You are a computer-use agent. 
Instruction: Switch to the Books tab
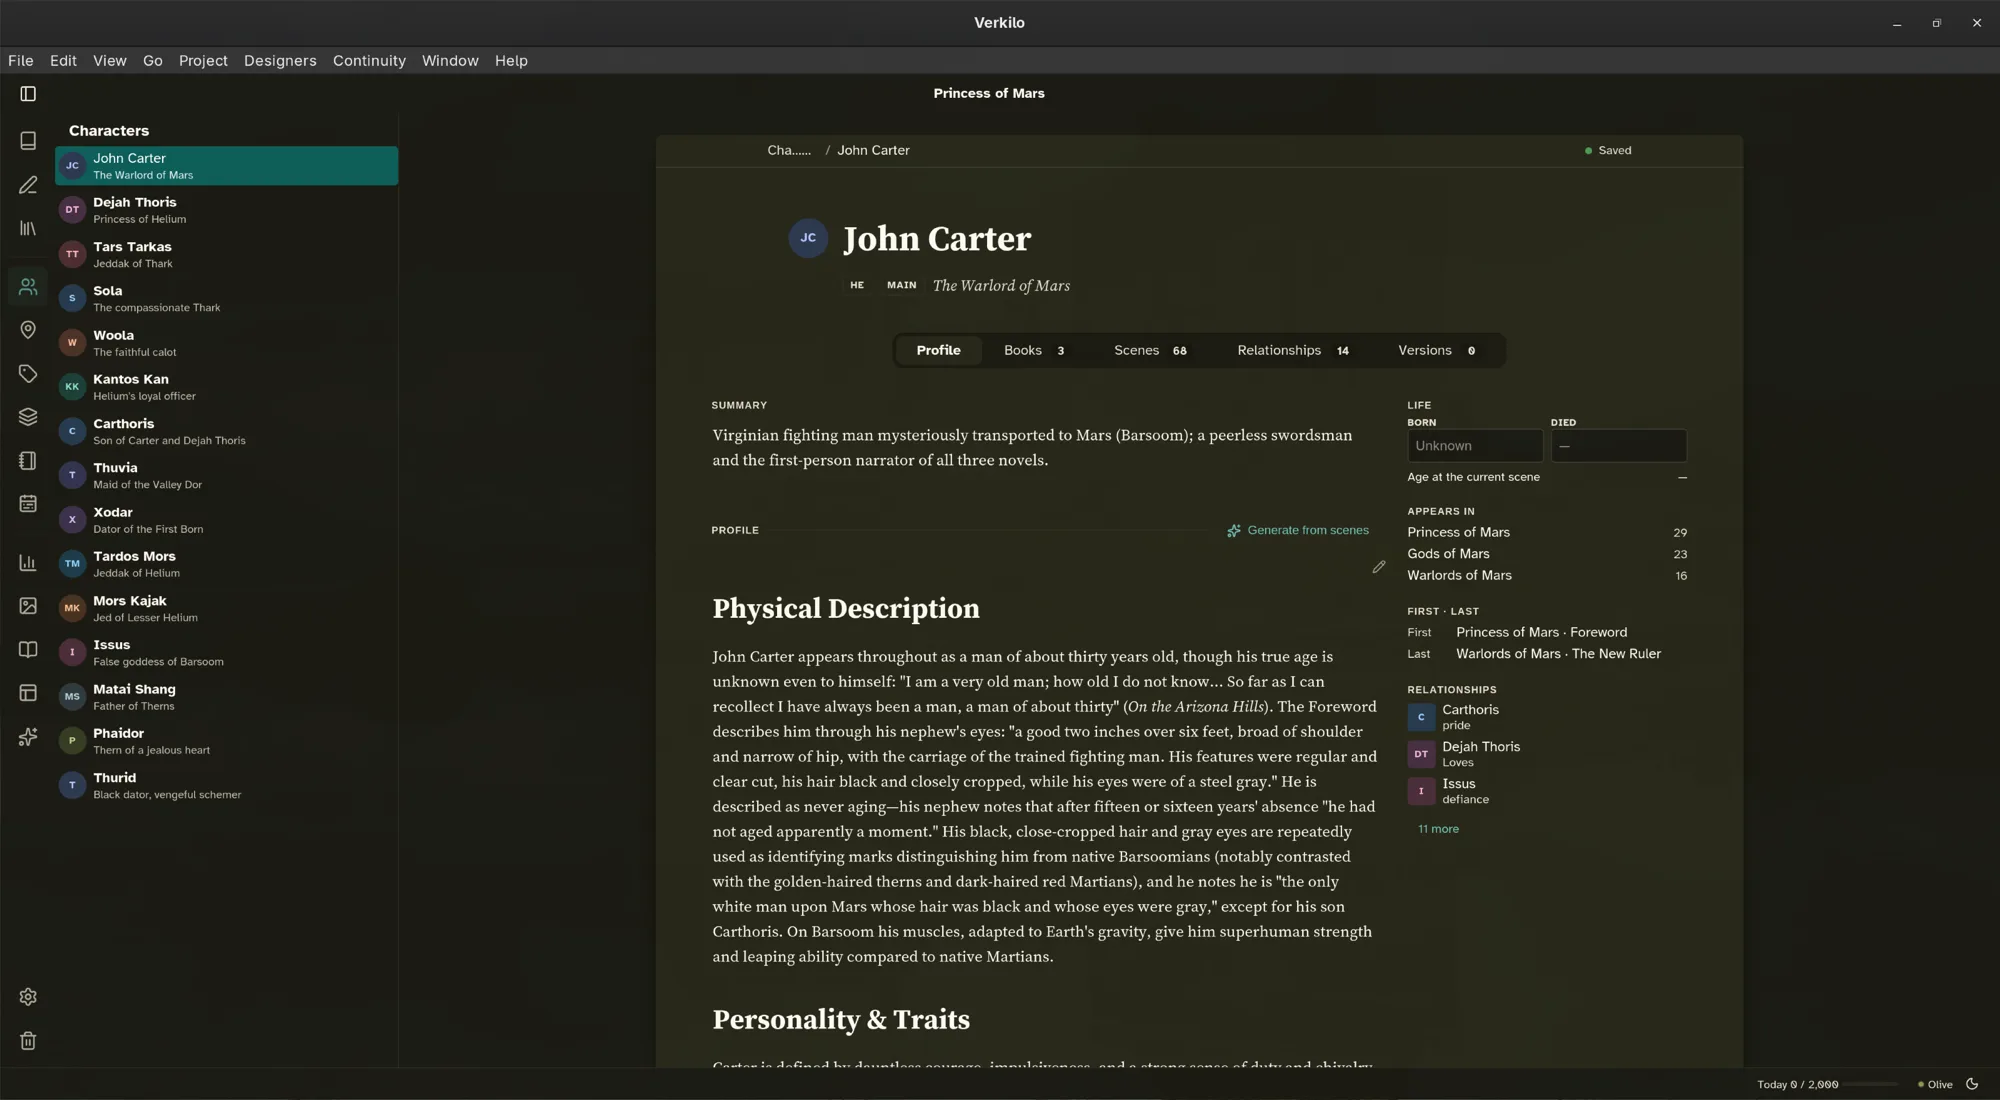coord(1034,351)
